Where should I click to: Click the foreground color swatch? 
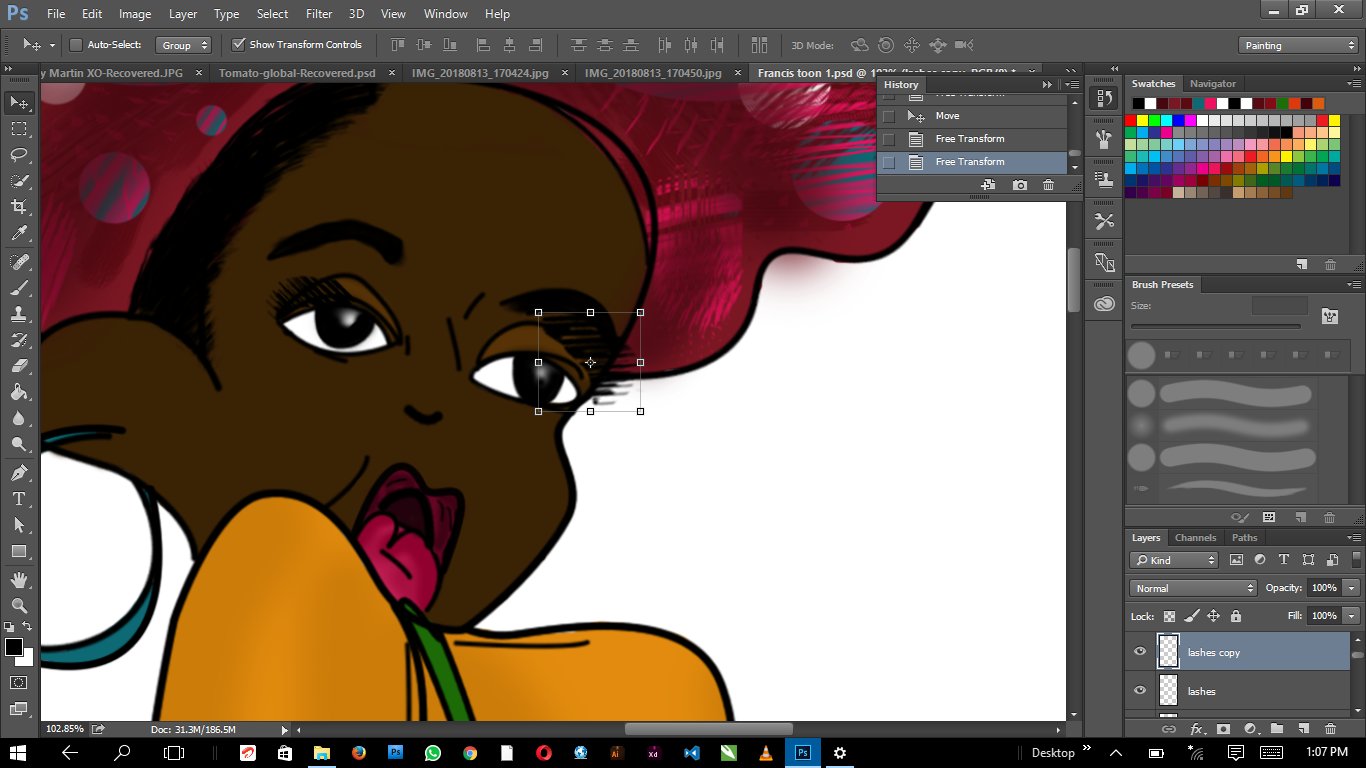[14, 647]
